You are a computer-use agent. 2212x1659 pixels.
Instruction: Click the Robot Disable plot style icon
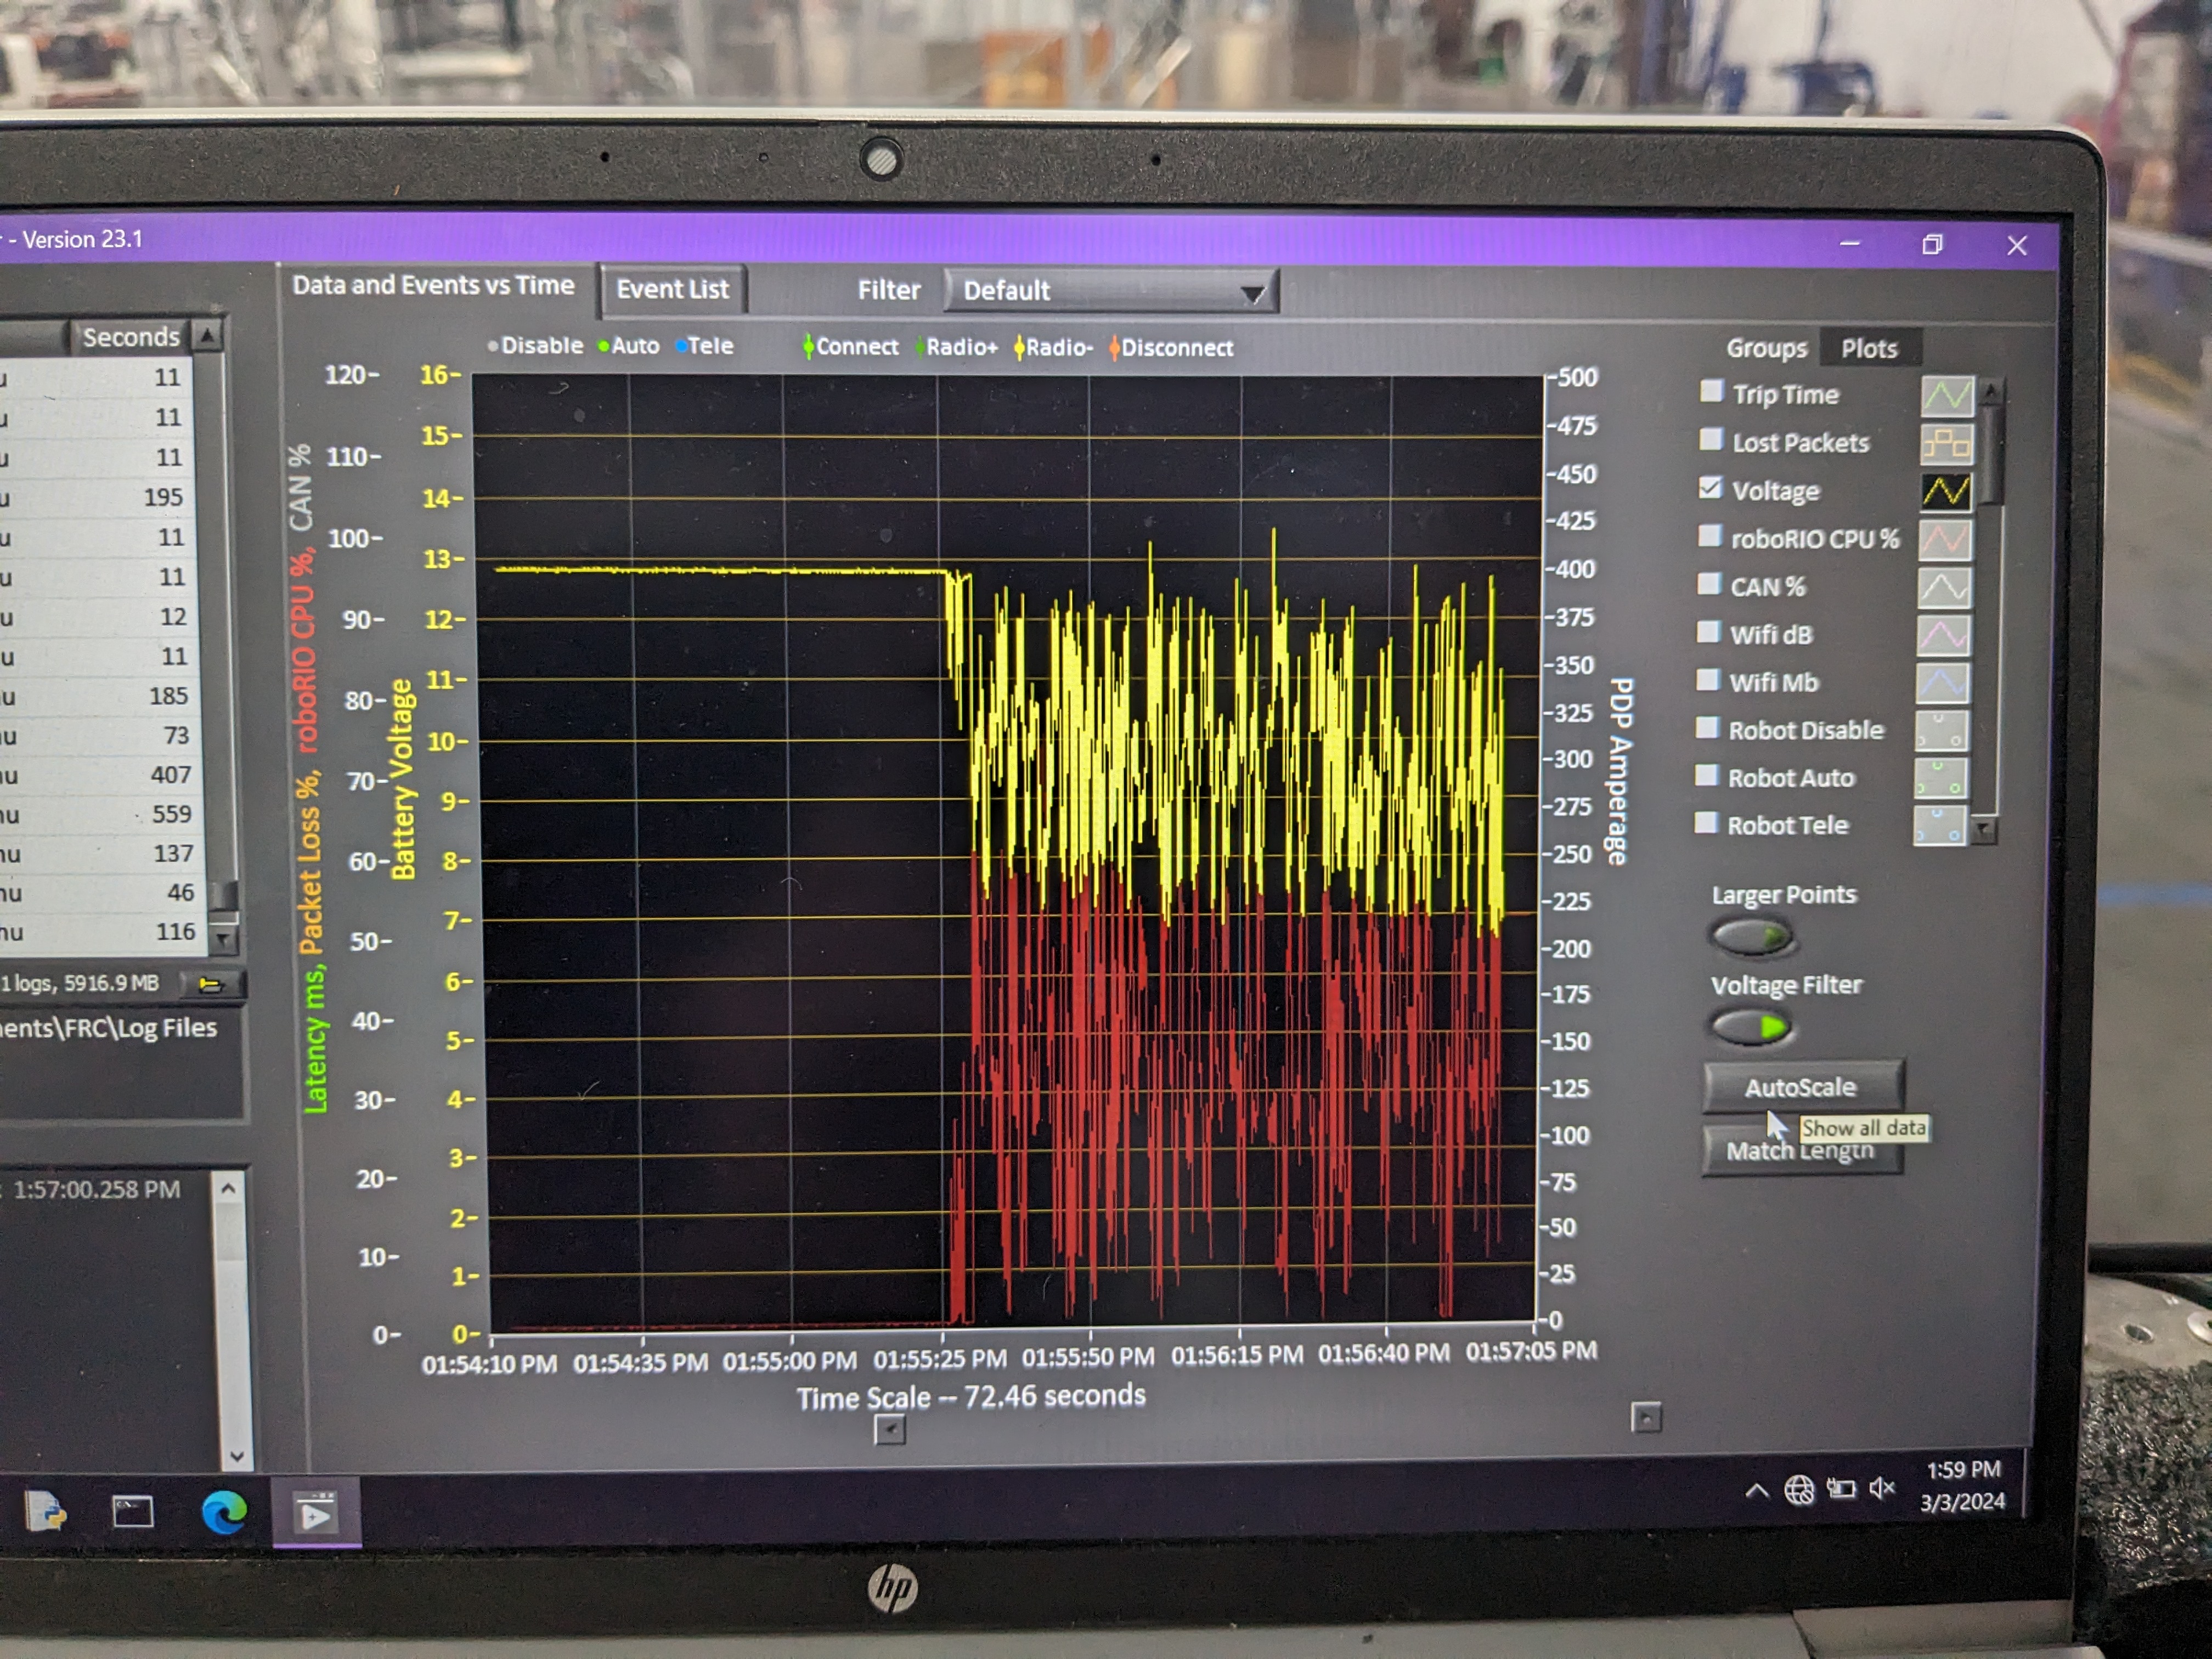pyautogui.click(x=1941, y=731)
